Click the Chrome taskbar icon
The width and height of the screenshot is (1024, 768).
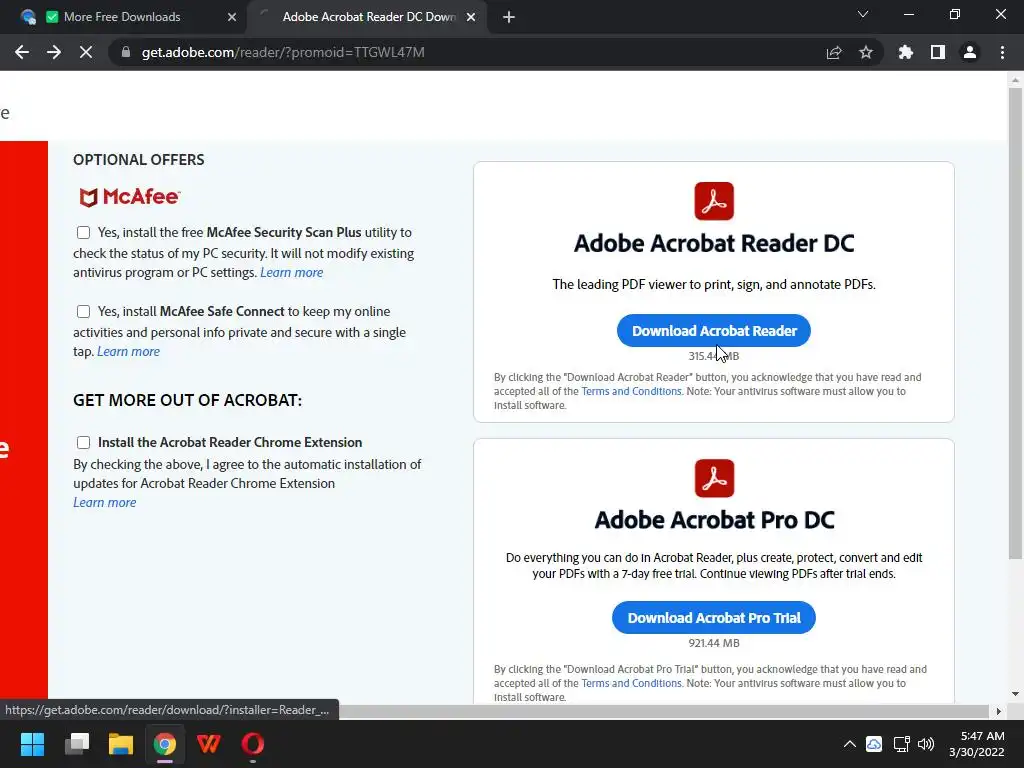tap(165, 744)
